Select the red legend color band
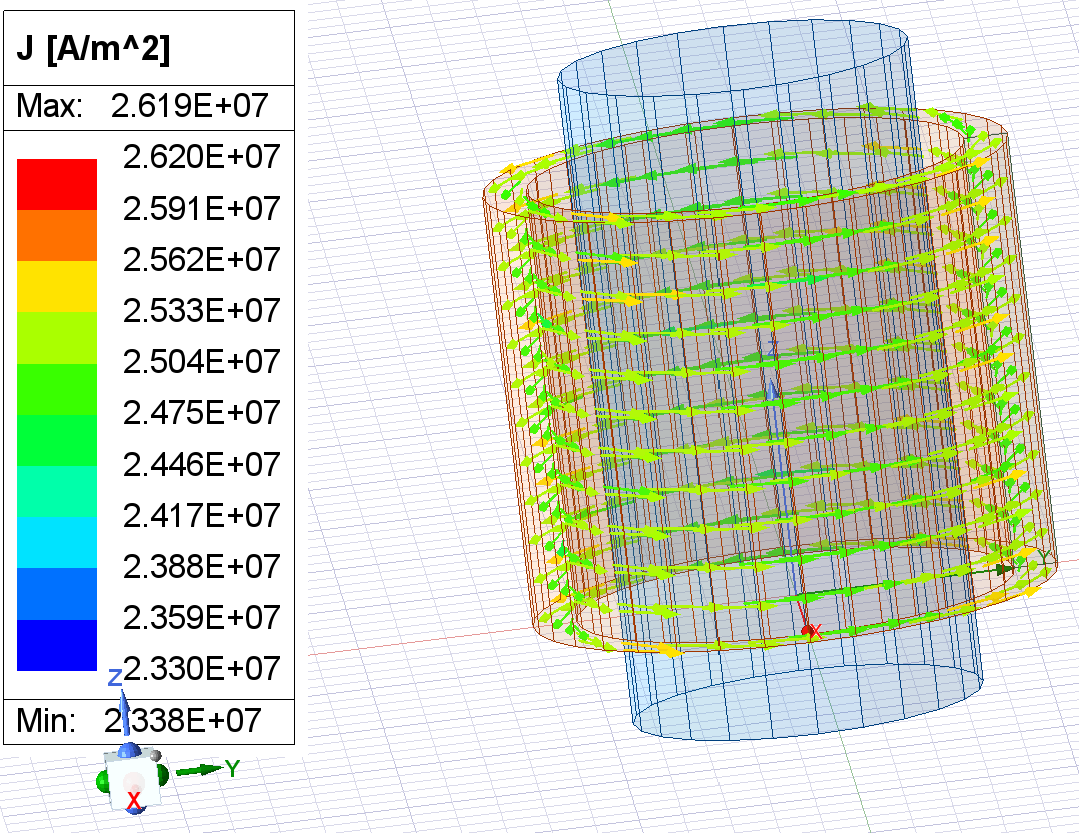The image size is (1079, 833). (56, 184)
